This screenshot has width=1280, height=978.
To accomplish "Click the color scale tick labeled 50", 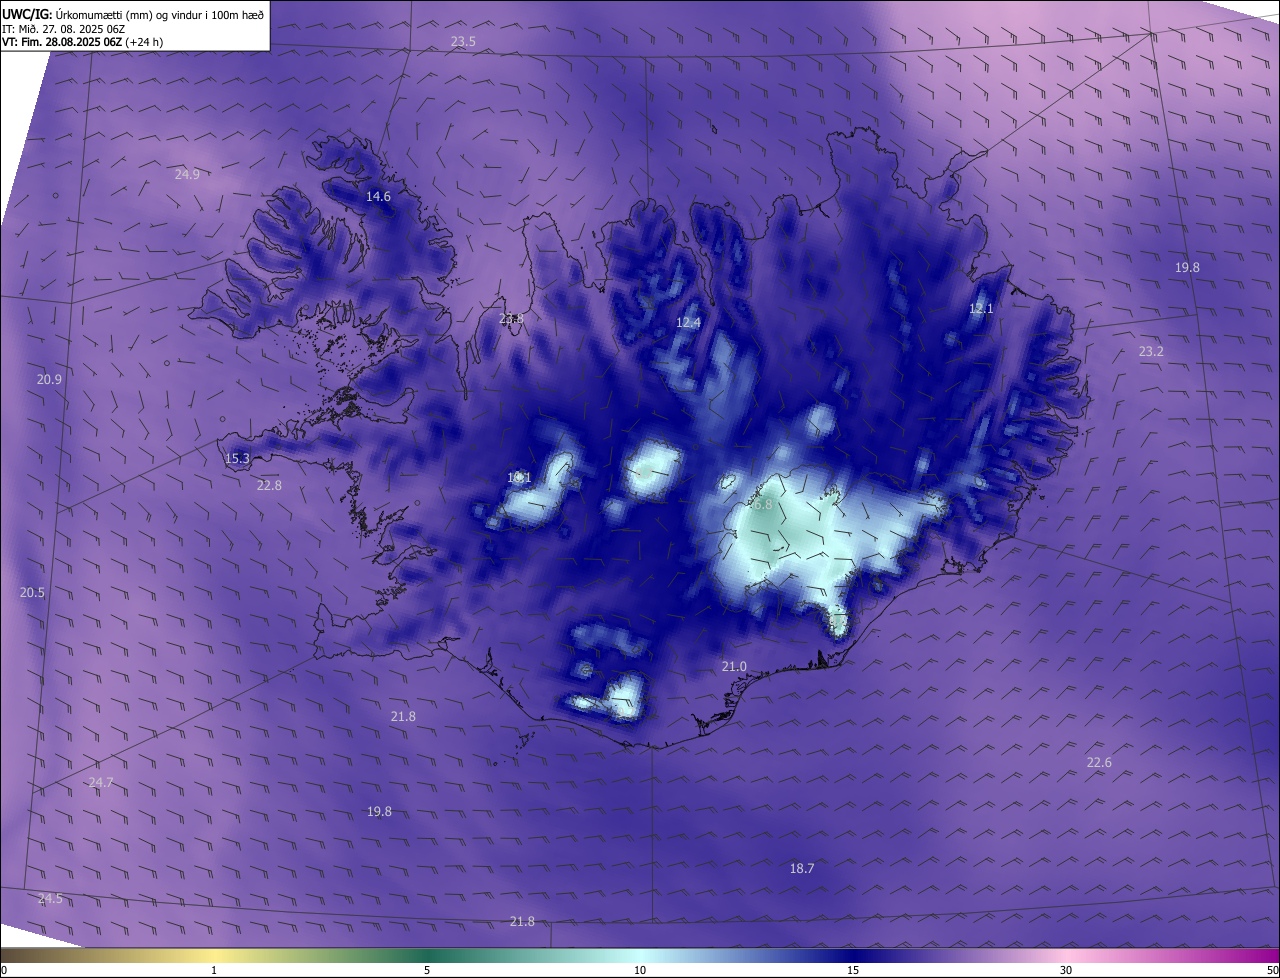I will click(1272, 970).
